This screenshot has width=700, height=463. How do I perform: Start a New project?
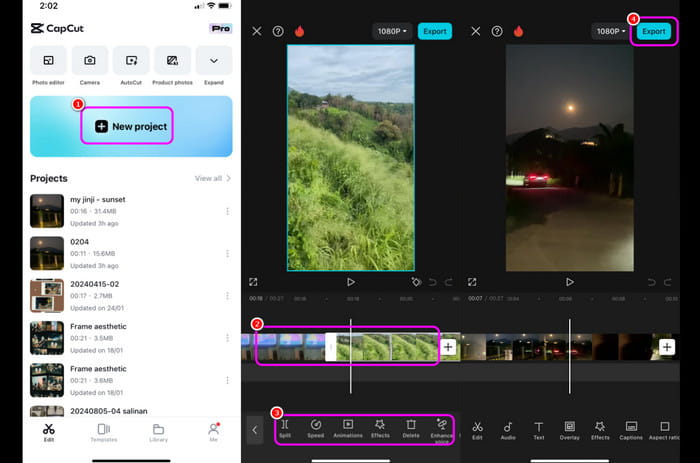[131, 126]
